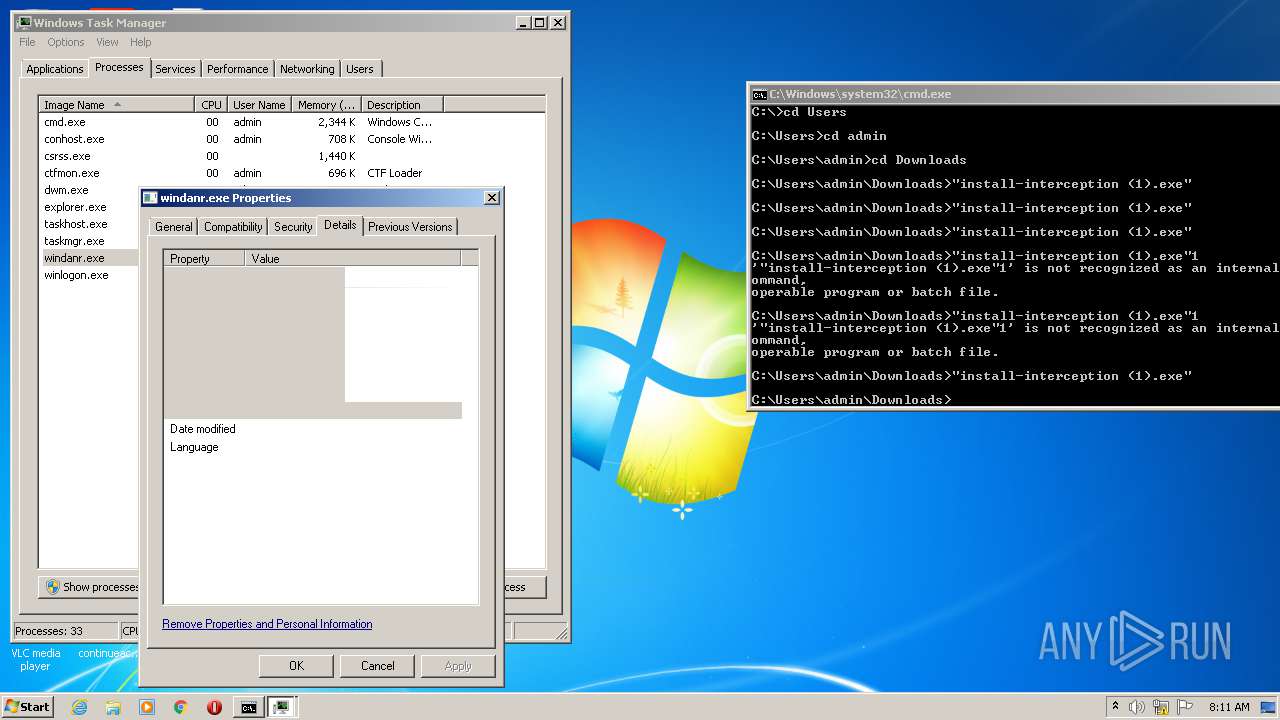
Task: Close the windanr.exe Properties dialog
Action: click(492, 198)
